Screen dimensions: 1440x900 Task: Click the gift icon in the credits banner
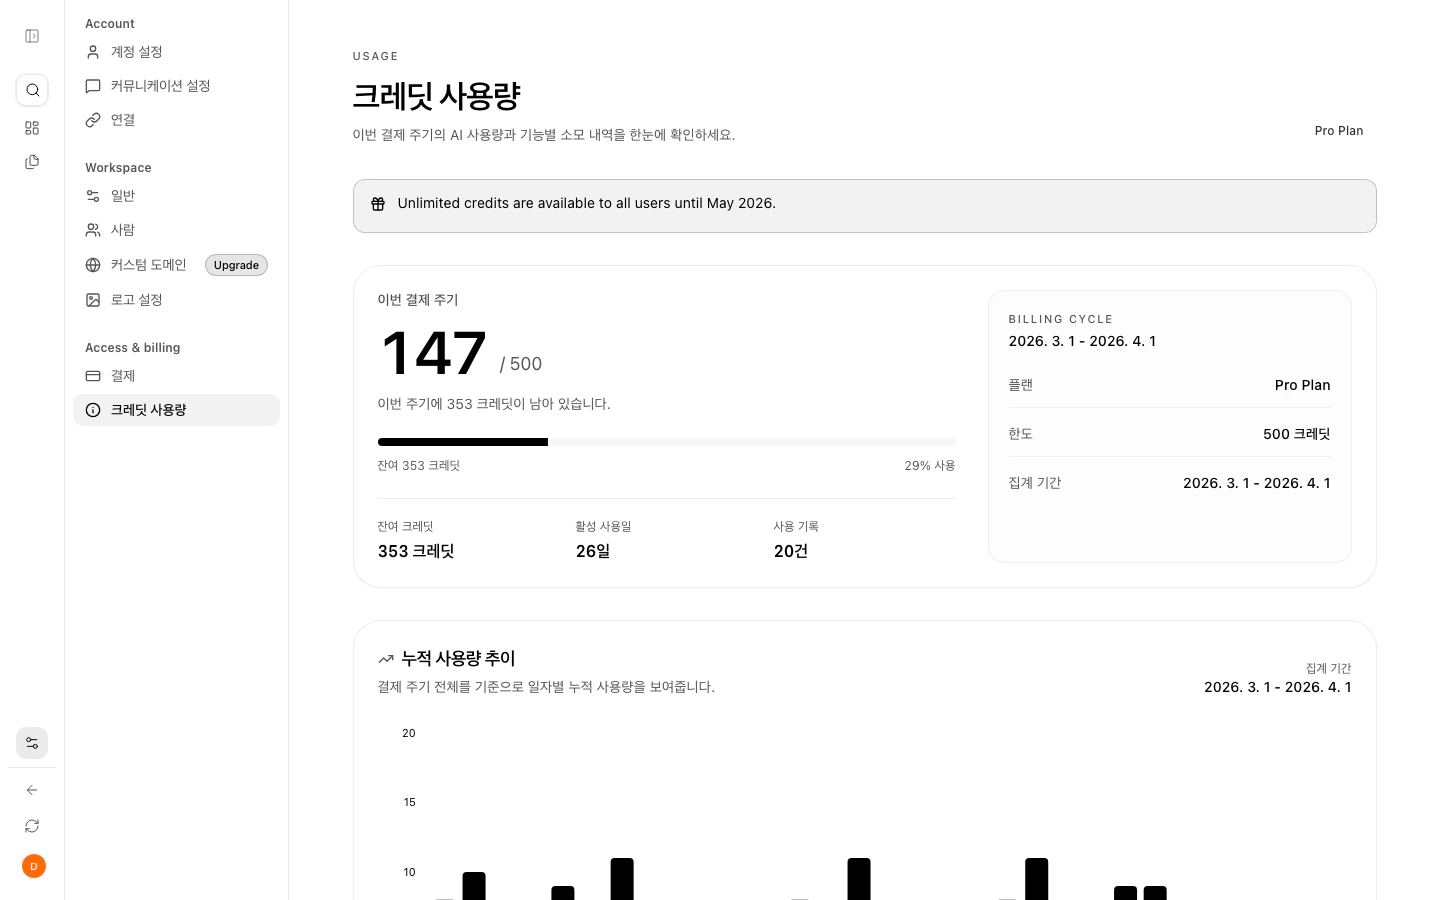378,203
